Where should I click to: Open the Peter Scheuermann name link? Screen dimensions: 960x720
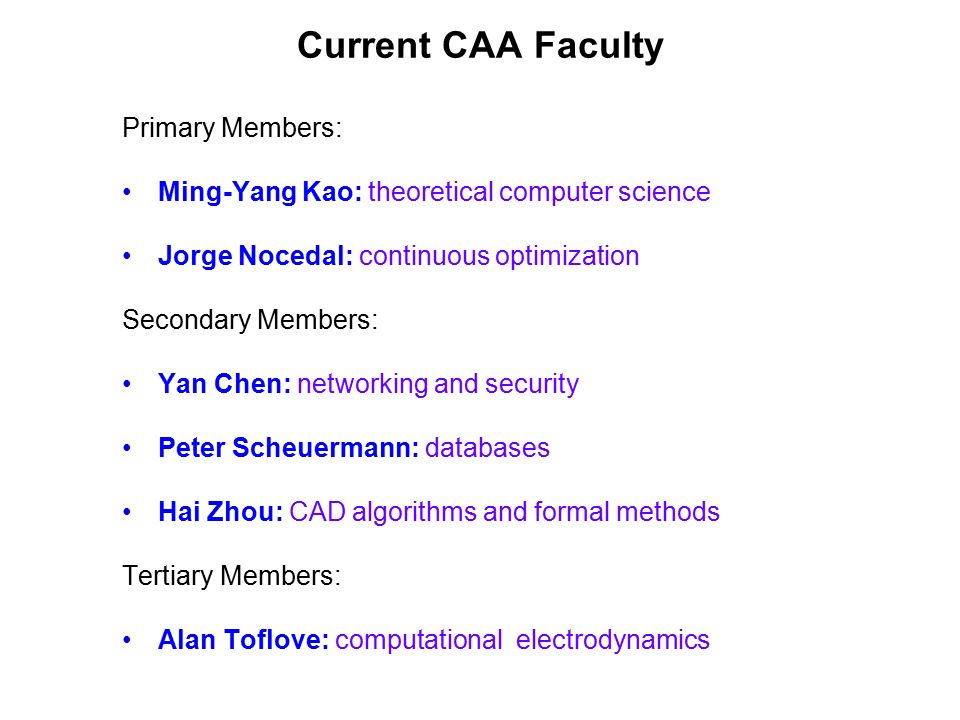(x=288, y=448)
